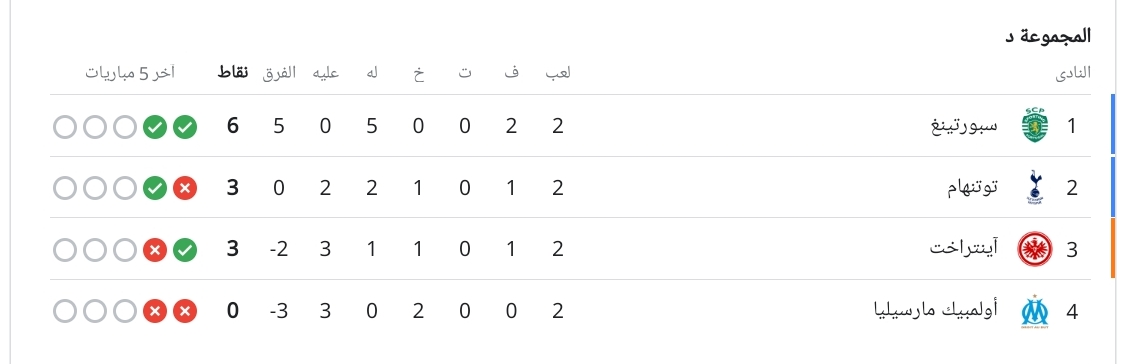
Task: Click Tottenham's green win checkmark icon
Action: coord(155,188)
